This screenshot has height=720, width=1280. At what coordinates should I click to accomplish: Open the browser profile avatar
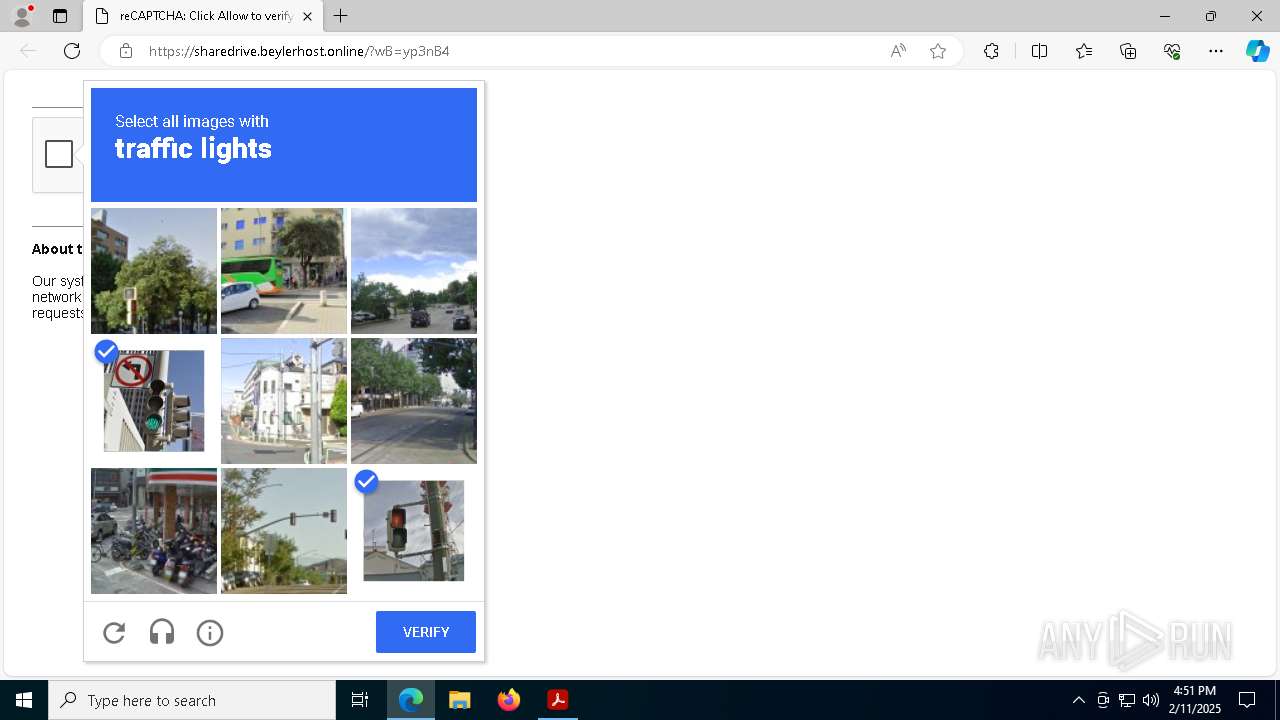point(22,16)
